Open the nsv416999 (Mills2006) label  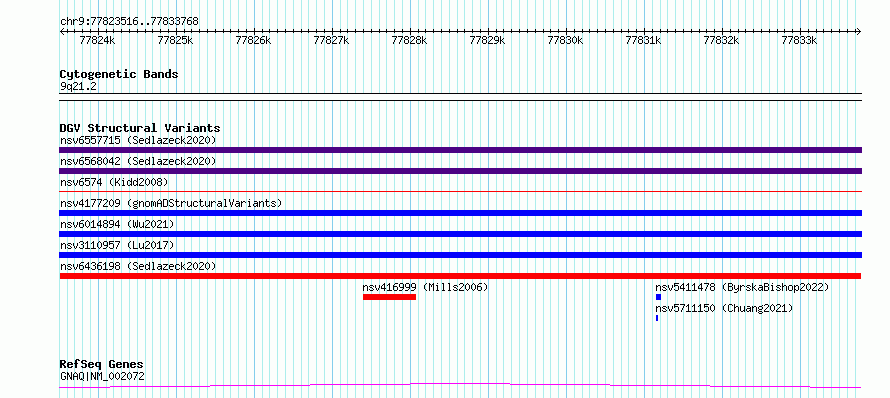(x=425, y=287)
